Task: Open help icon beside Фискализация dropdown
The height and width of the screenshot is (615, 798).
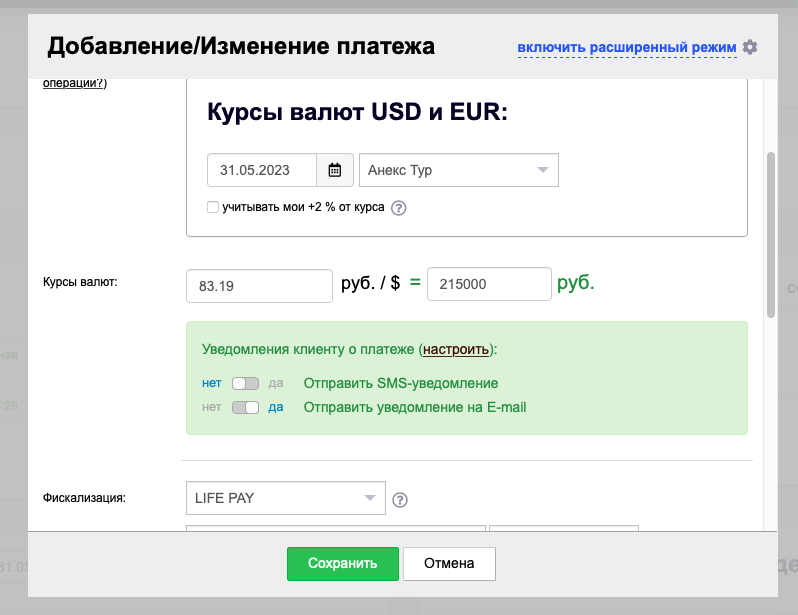Action: (x=400, y=500)
